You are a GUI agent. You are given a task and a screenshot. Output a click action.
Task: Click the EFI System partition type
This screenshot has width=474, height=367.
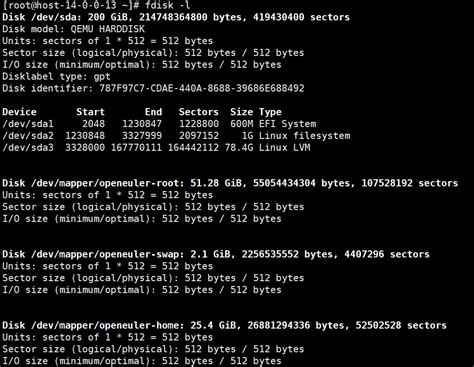[288, 124]
